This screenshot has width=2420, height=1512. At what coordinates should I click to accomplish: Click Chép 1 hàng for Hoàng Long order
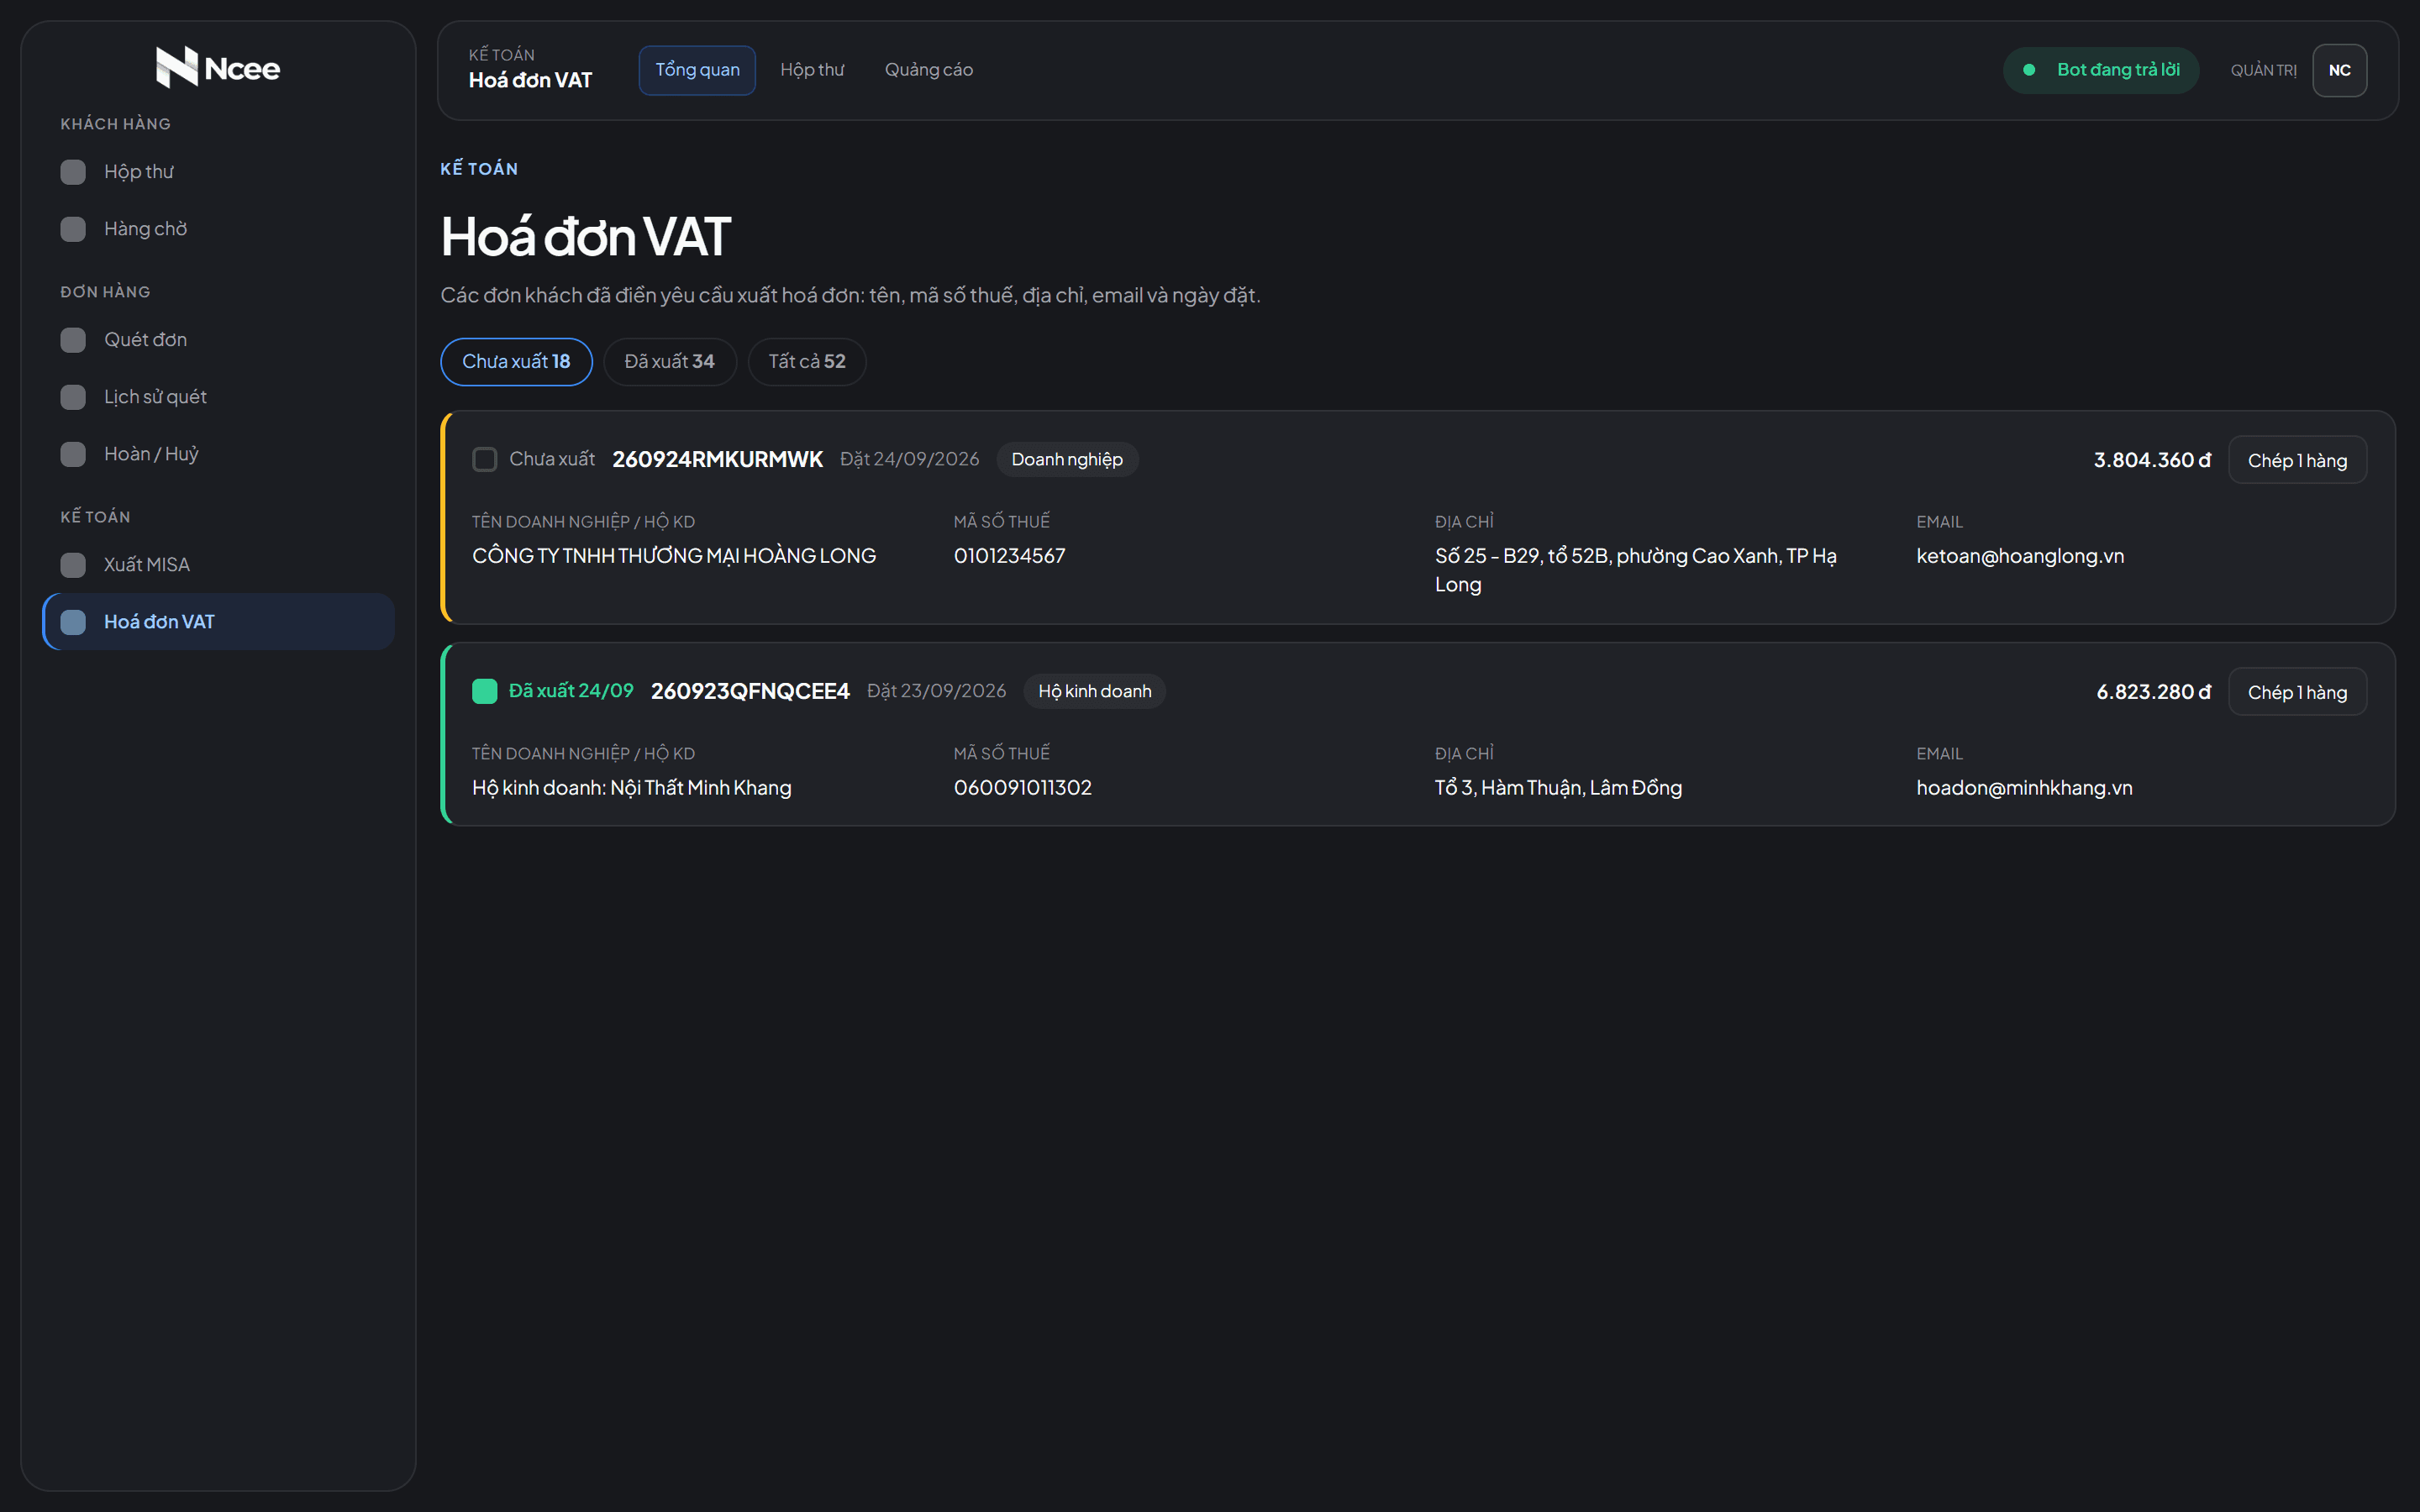[x=2297, y=460]
